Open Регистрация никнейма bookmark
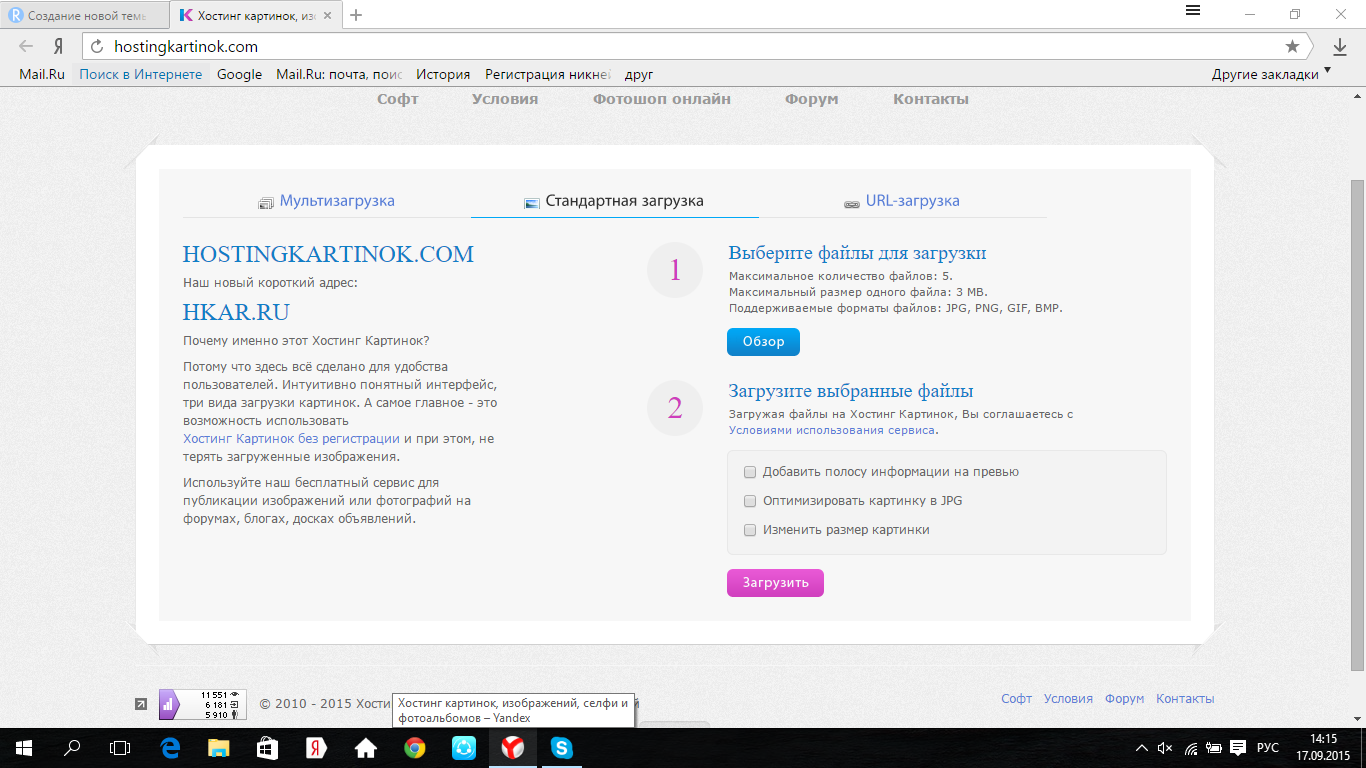The height and width of the screenshot is (768, 1366). [x=548, y=74]
